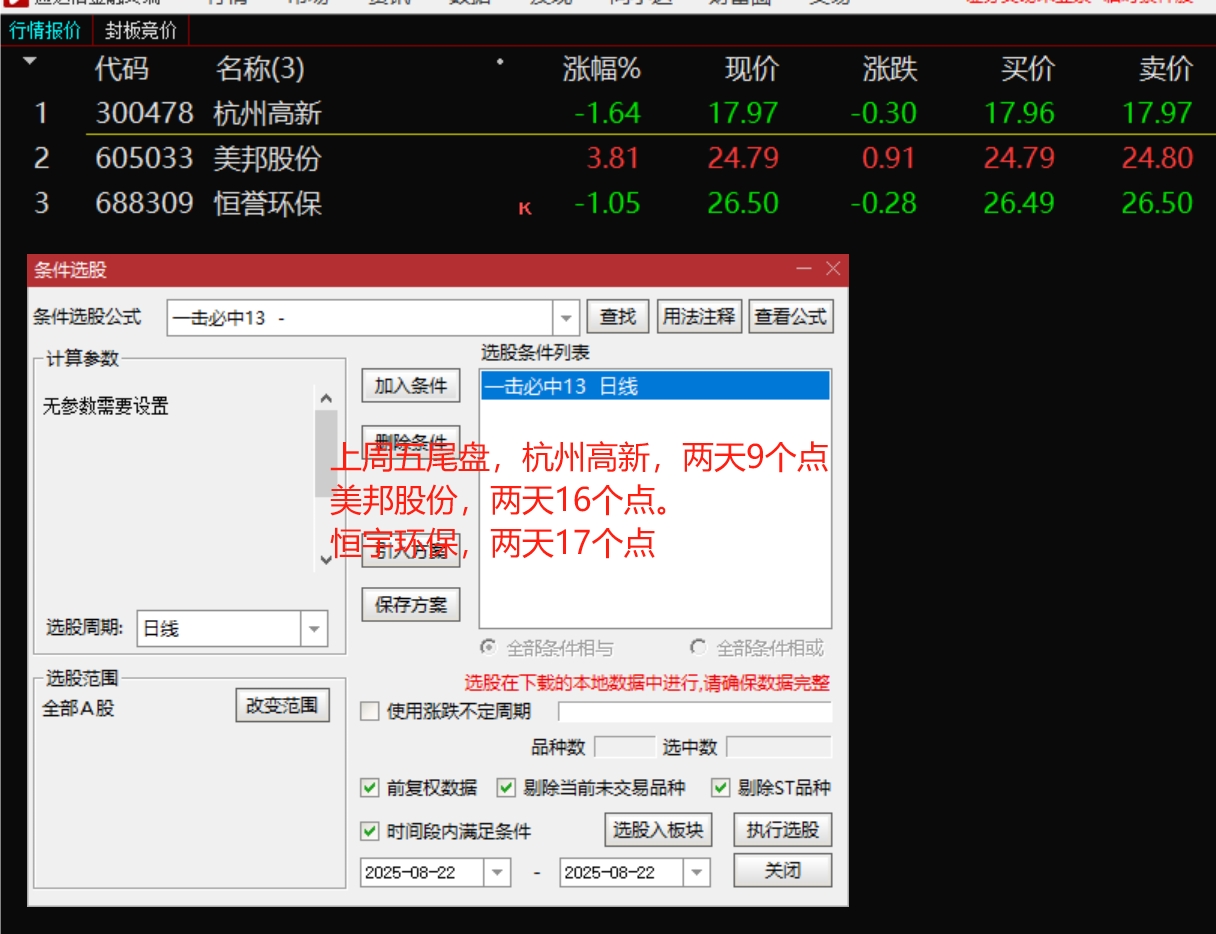This screenshot has width=1216, height=934.
Task: Click the 买价 column header
Action: (1027, 69)
